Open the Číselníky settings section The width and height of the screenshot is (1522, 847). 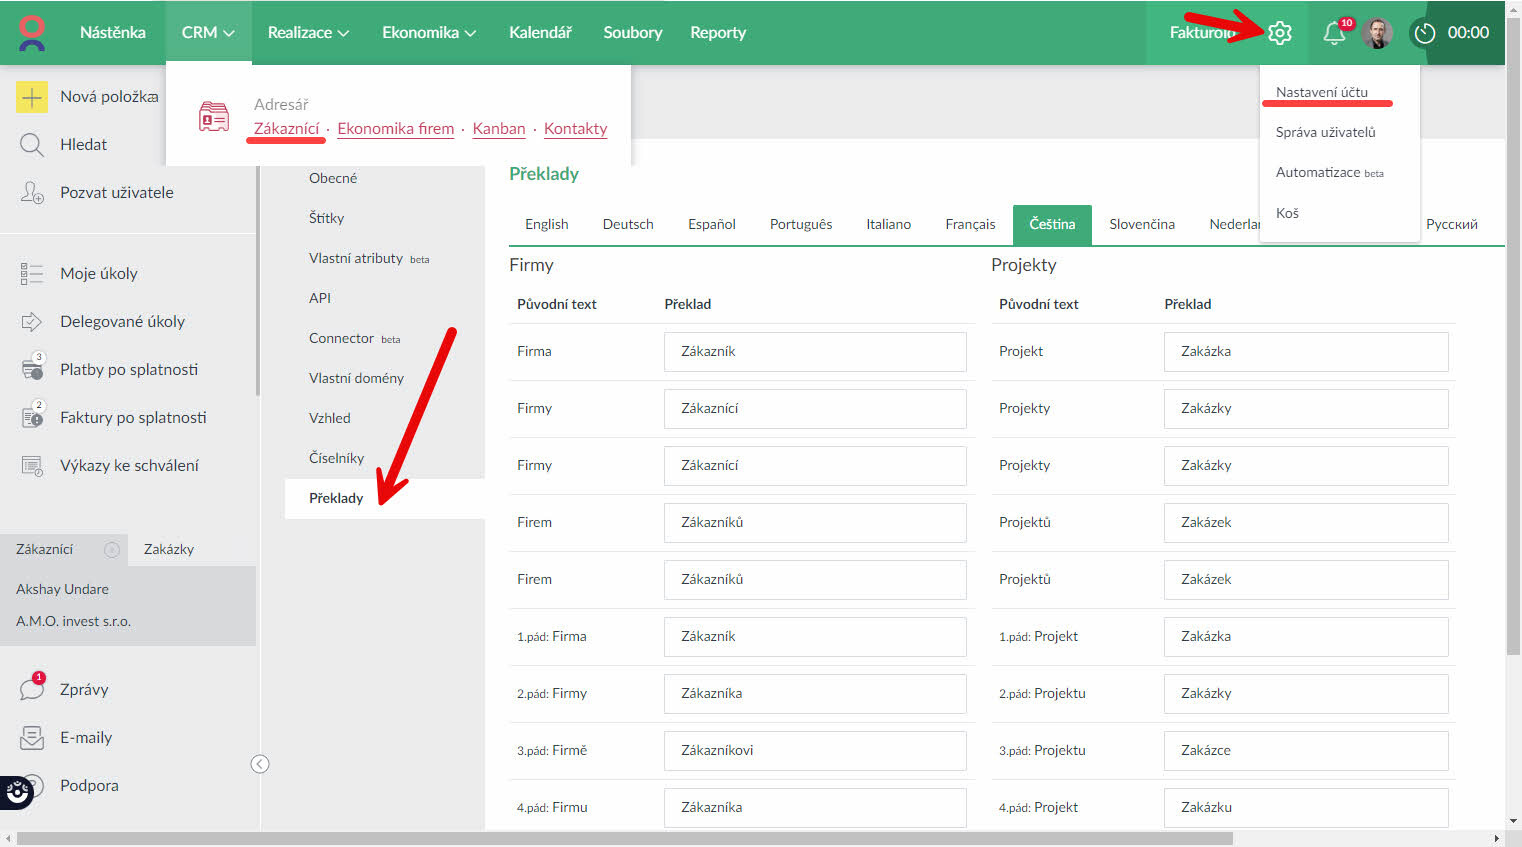click(336, 458)
